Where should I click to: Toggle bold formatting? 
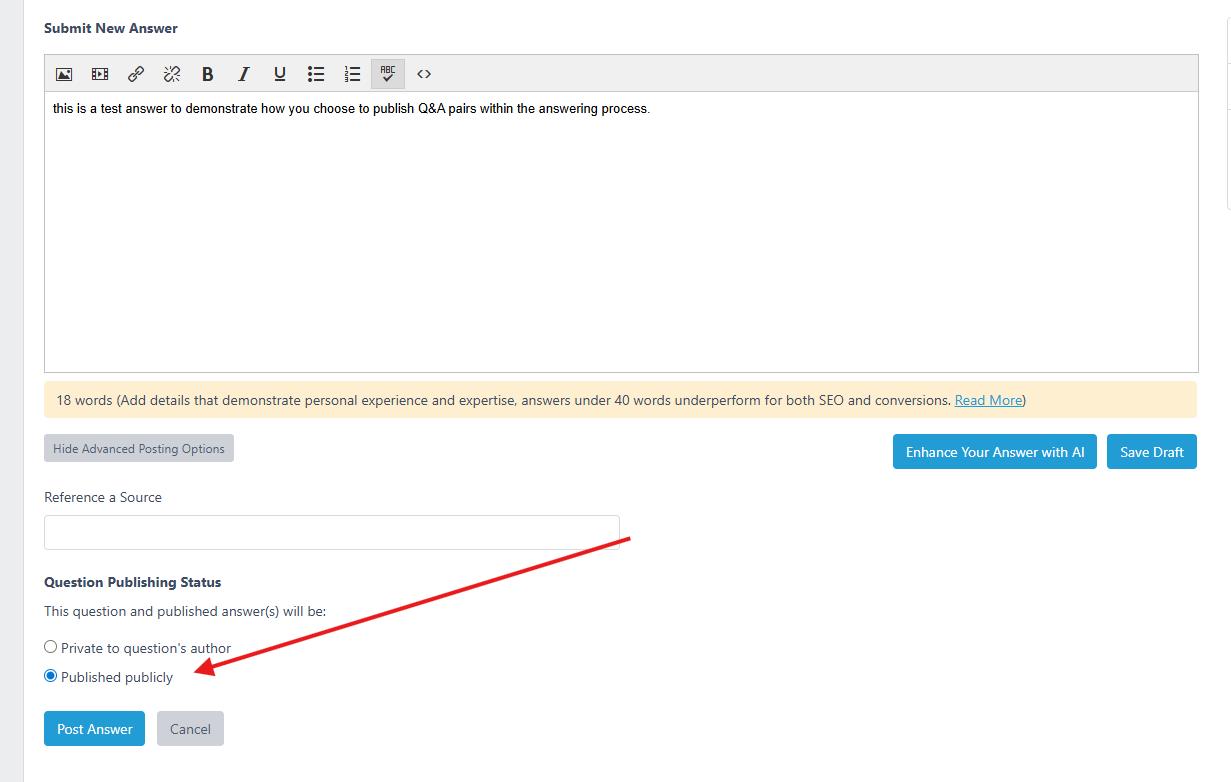click(208, 74)
